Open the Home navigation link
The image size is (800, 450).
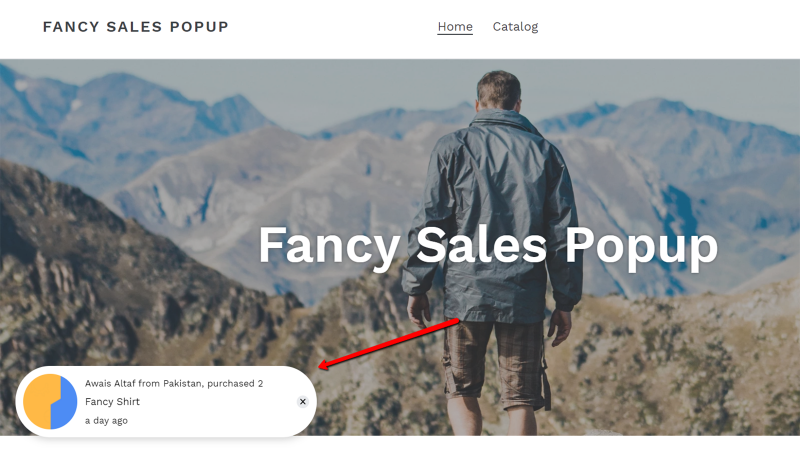(x=455, y=27)
